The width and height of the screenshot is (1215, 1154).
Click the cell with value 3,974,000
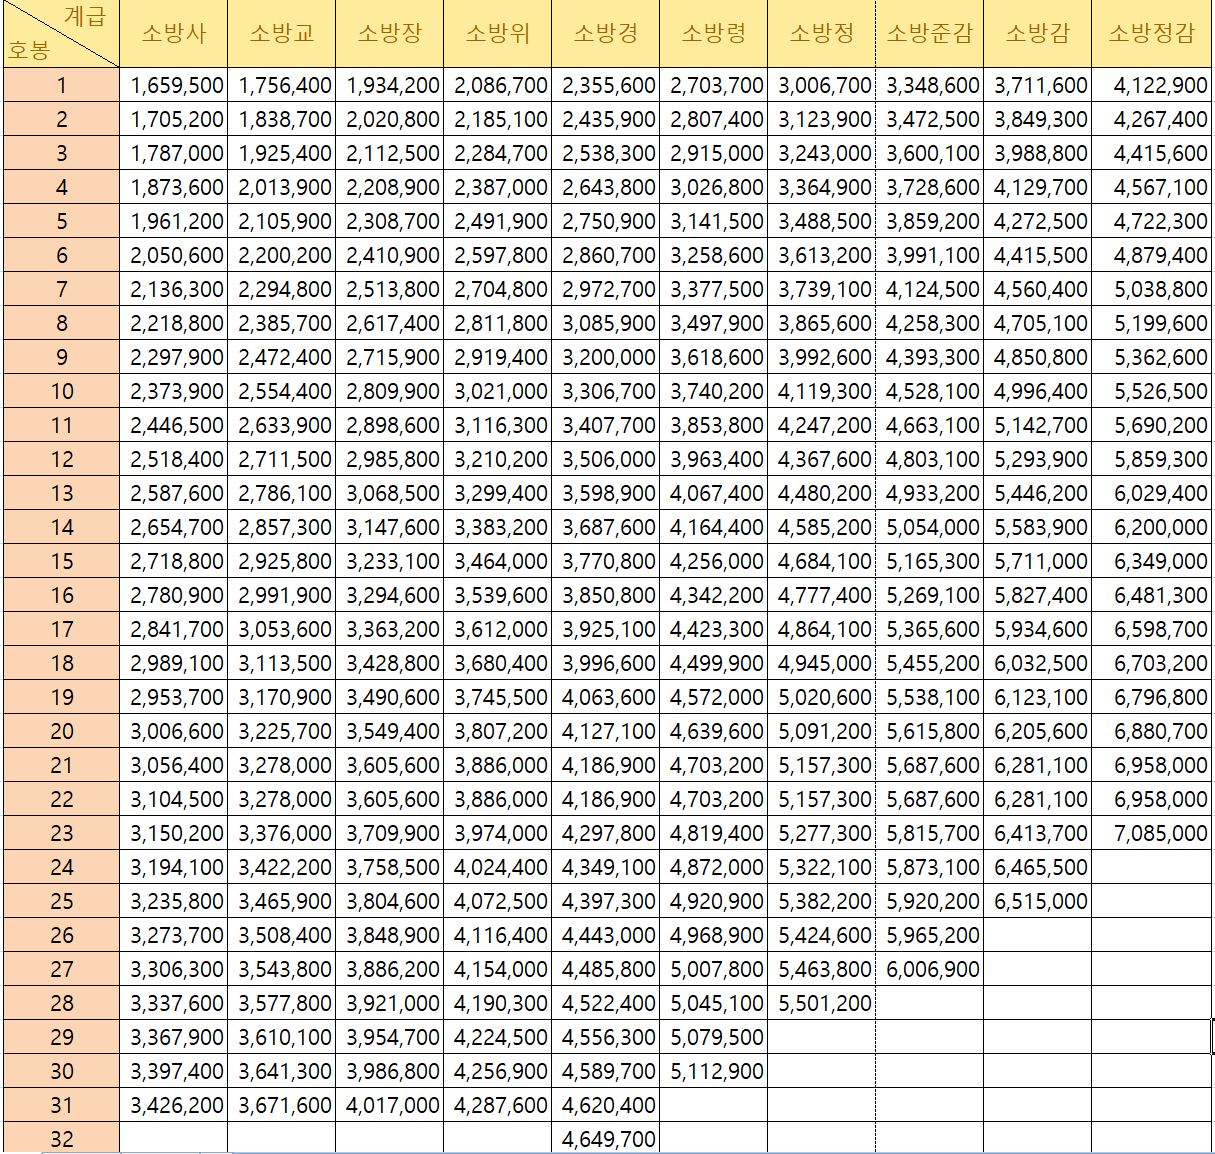[498, 833]
